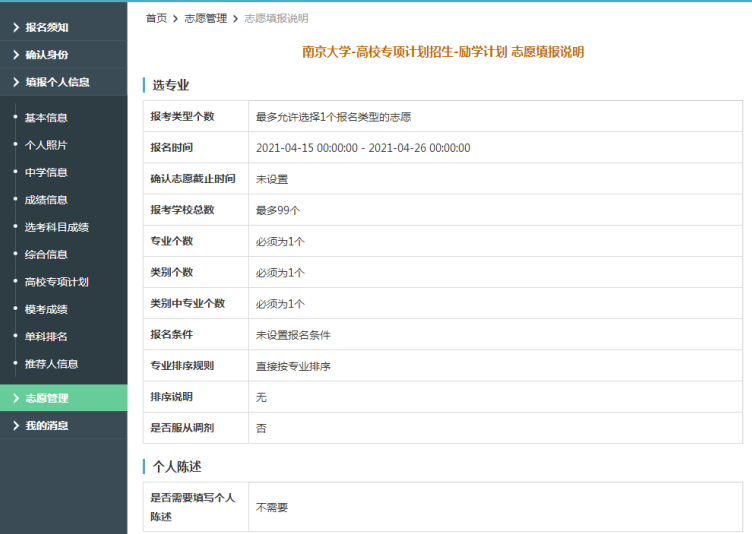
Task: Open 单科排名 submenu item
Action: [x=46, y=336]
